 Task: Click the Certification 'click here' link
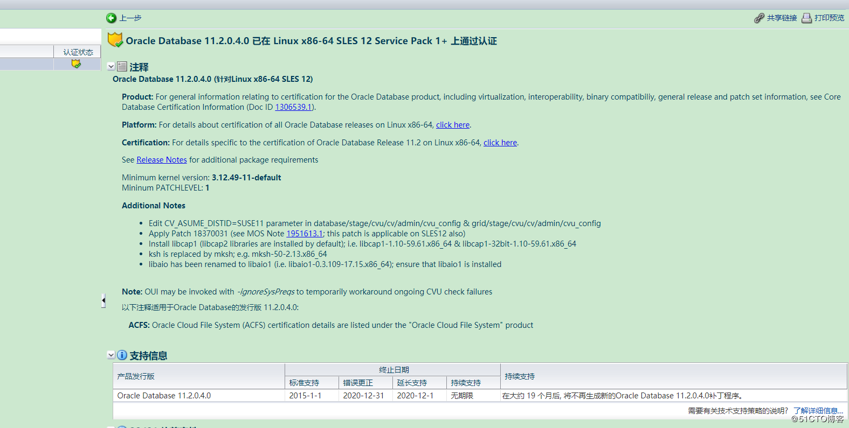[x=500, y=142]
